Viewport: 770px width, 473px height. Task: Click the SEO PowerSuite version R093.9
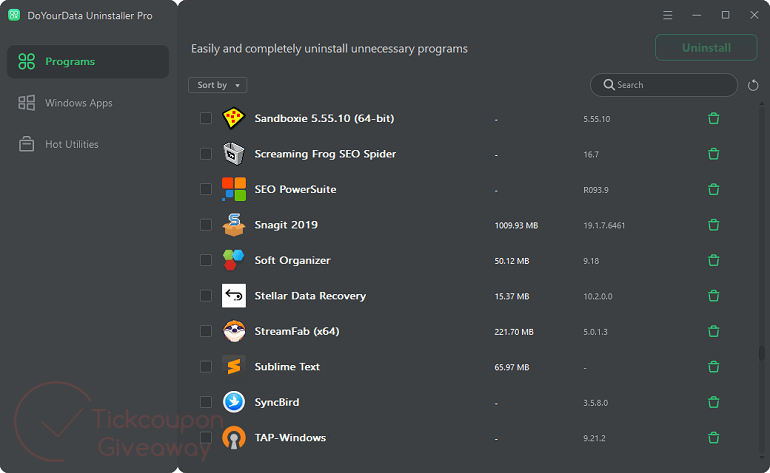tap(596, 190)
